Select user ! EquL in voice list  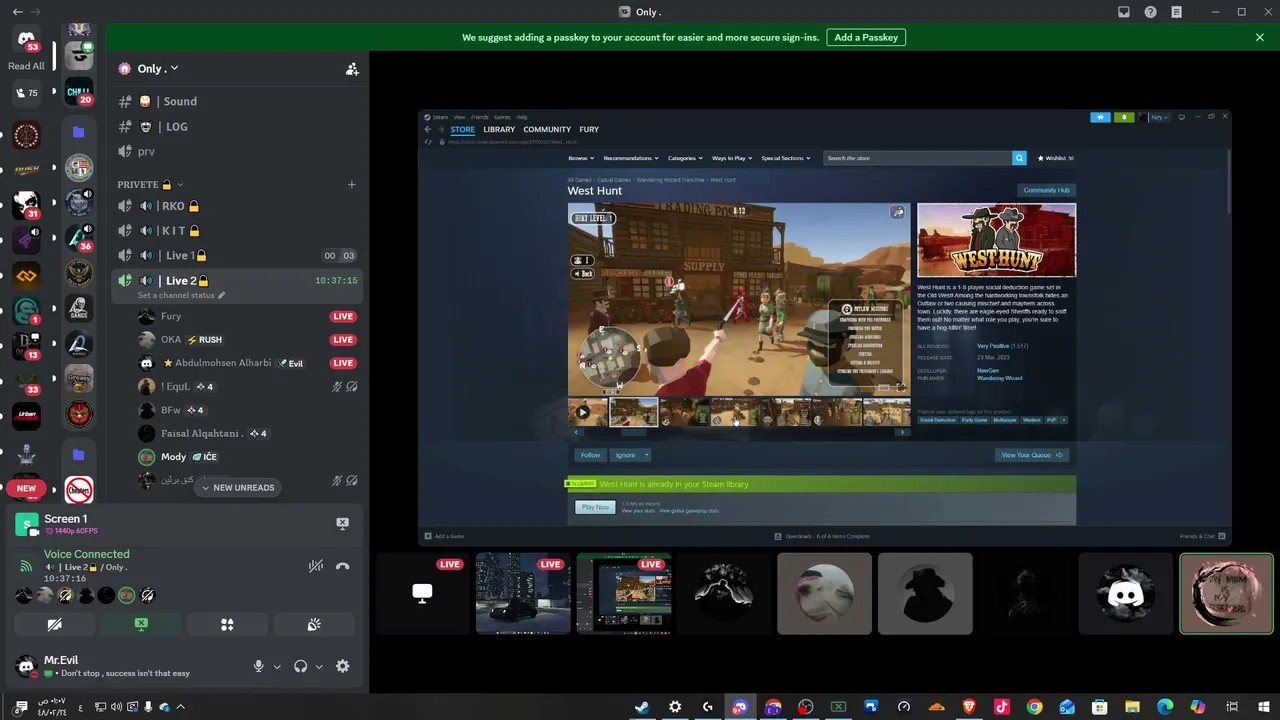pos(175,387)
